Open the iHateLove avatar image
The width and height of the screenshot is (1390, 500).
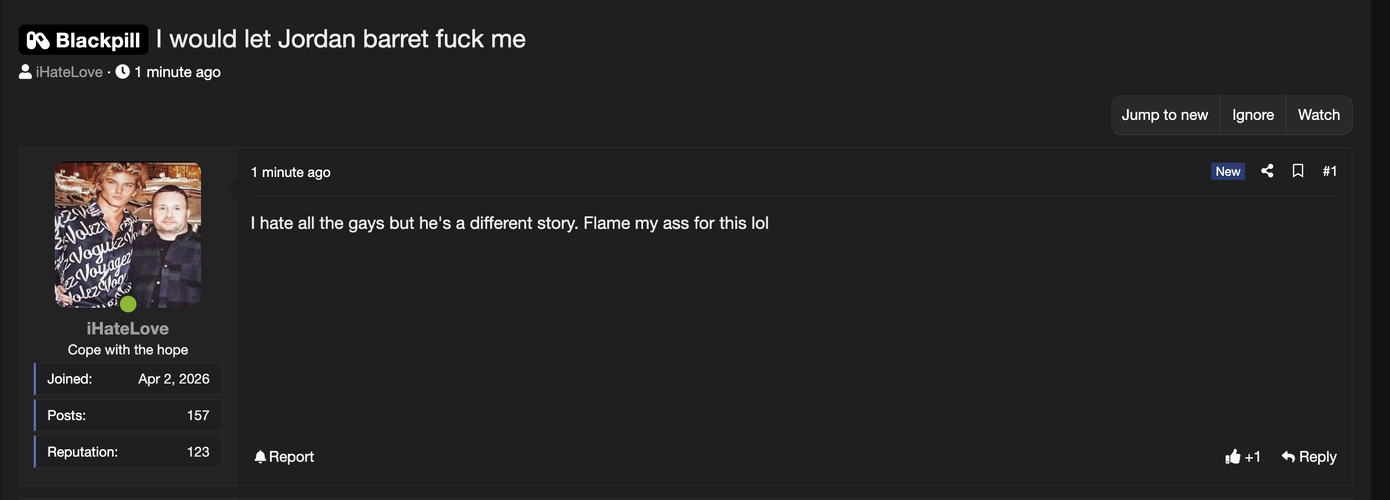[128, 234]
